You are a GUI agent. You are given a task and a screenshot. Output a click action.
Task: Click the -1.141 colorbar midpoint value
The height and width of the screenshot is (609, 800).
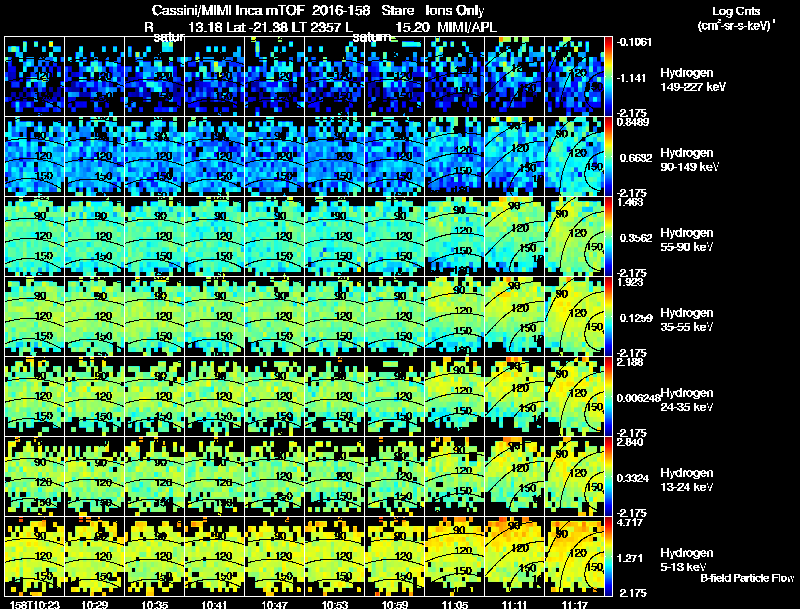pos(632,78)
